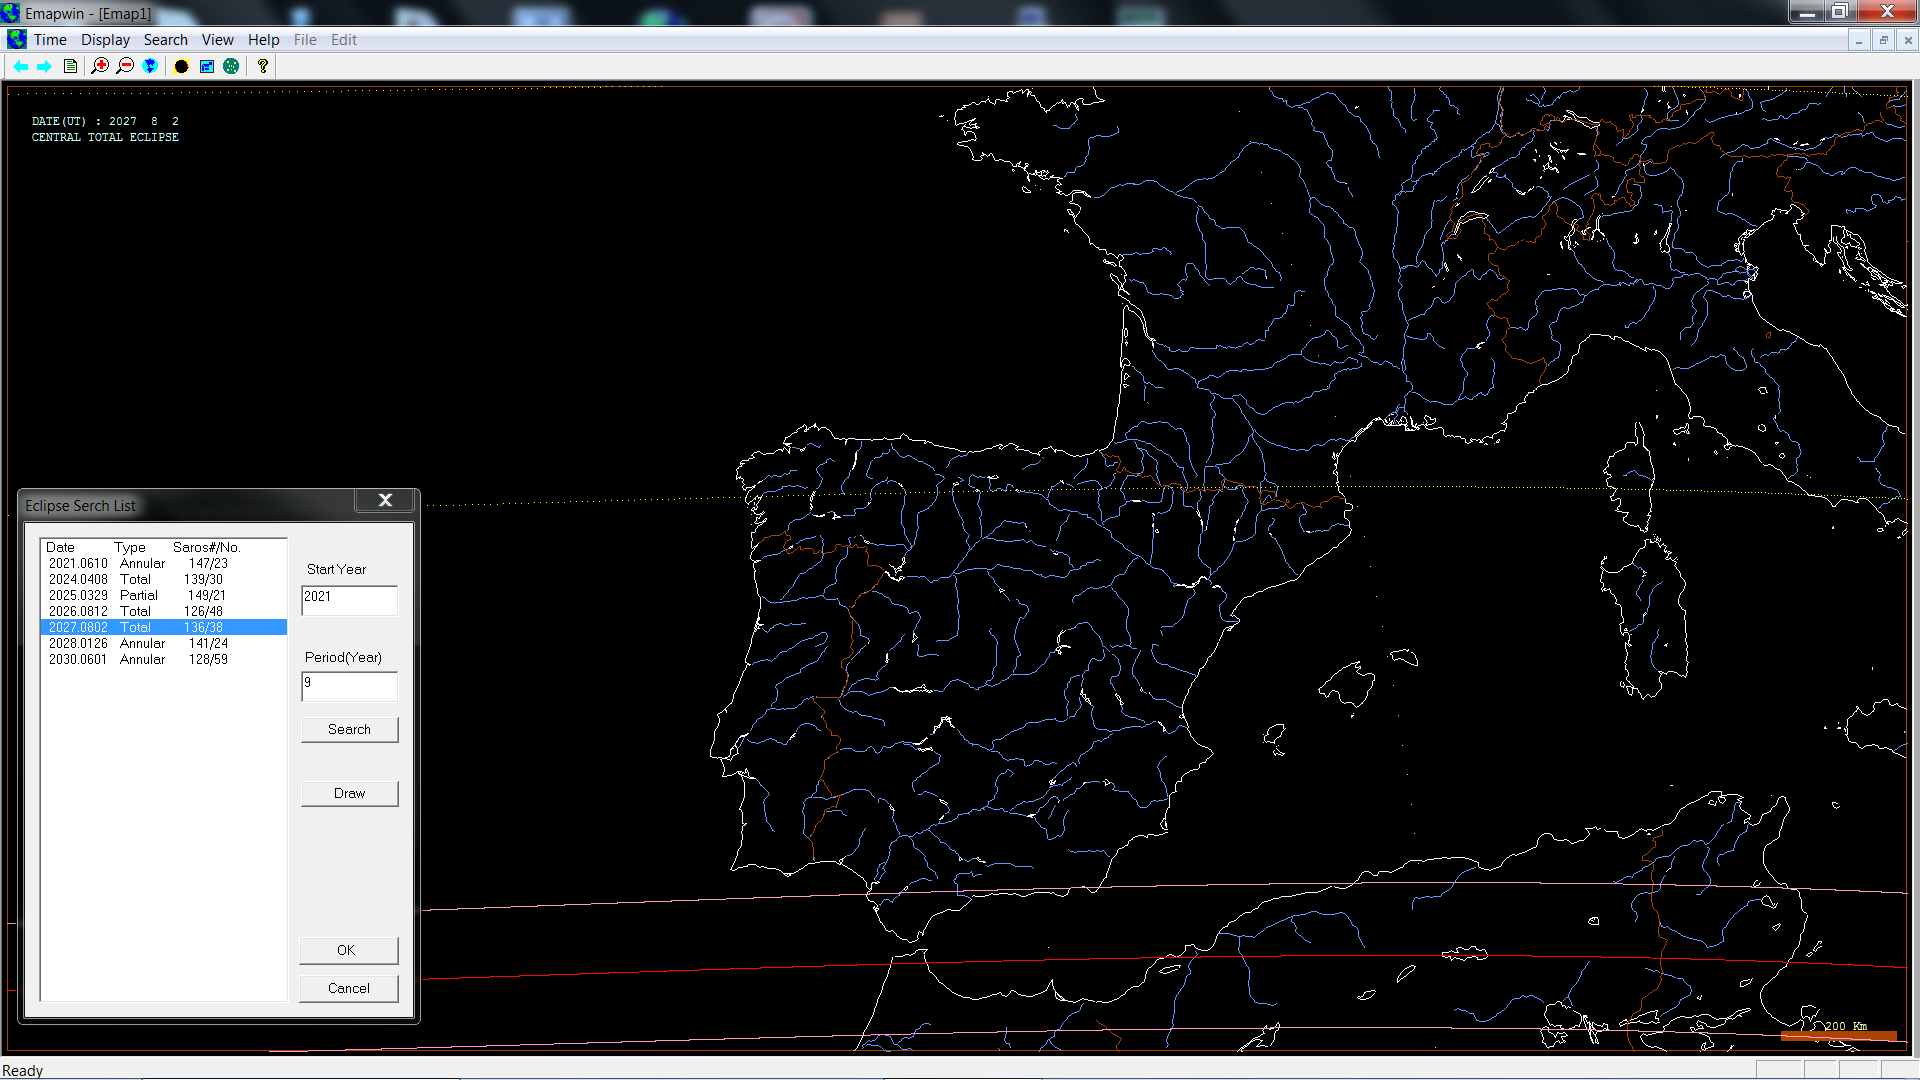Click the yellow question mark help icon
1920x1080 pixels.
point(263,66)
